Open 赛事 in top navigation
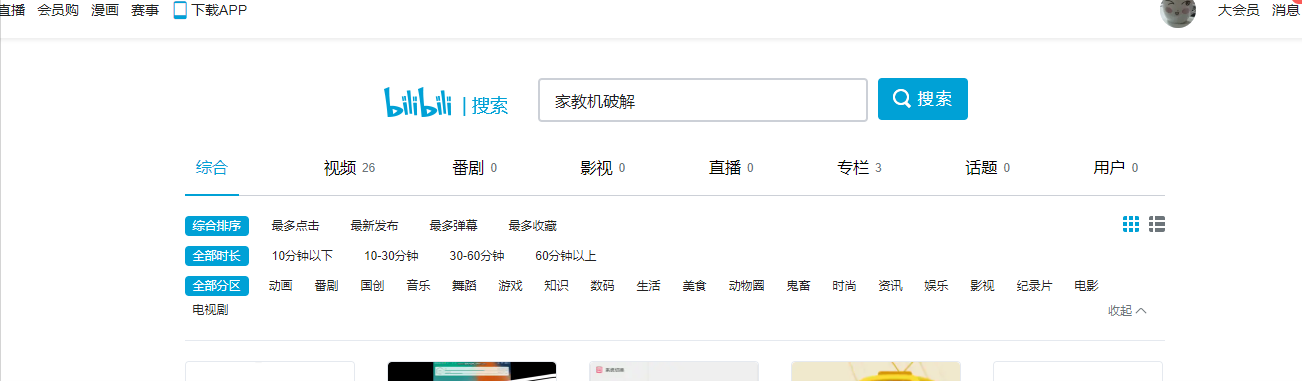 click(x=145, y=10)
